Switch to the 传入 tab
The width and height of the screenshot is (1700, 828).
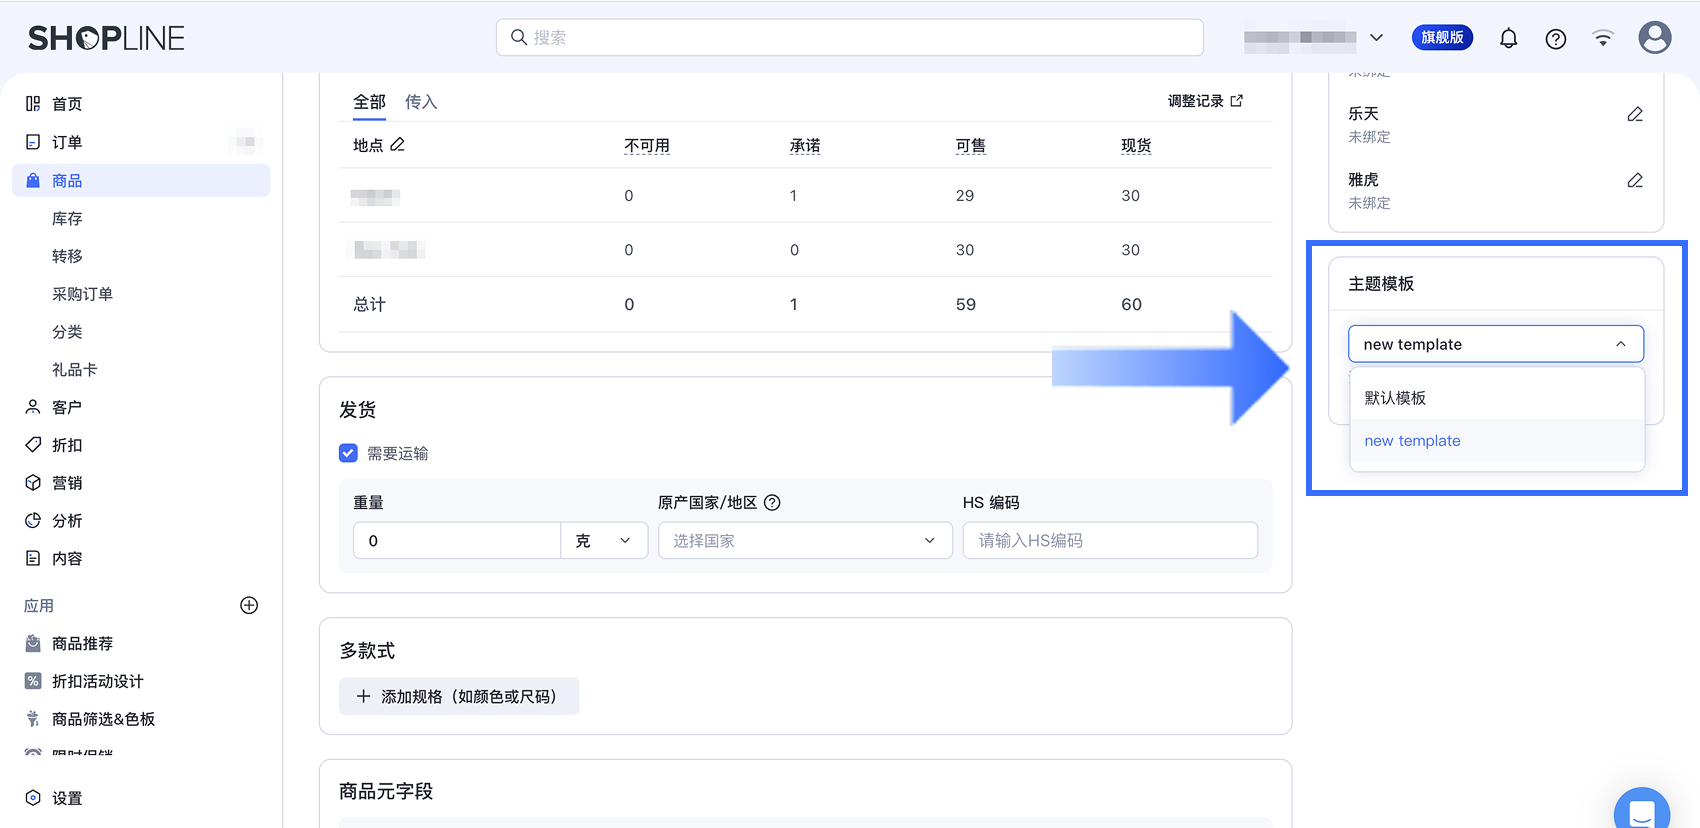pos(421,102)
